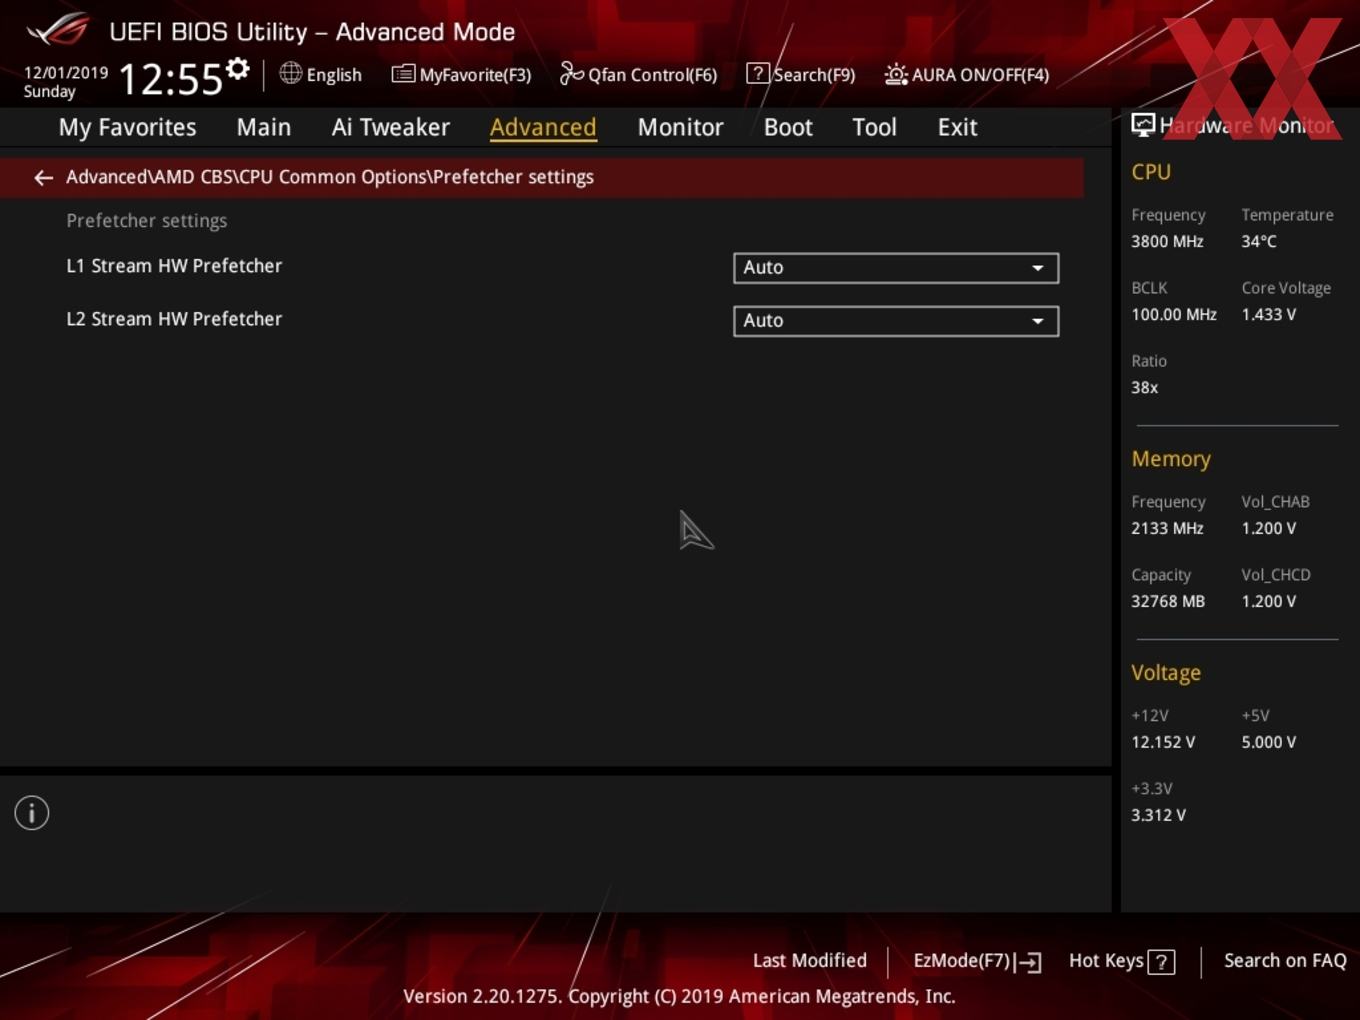
Task: Go back using the breadcrumb arrow
Action: pyautogui.click(x=43, y=177)
